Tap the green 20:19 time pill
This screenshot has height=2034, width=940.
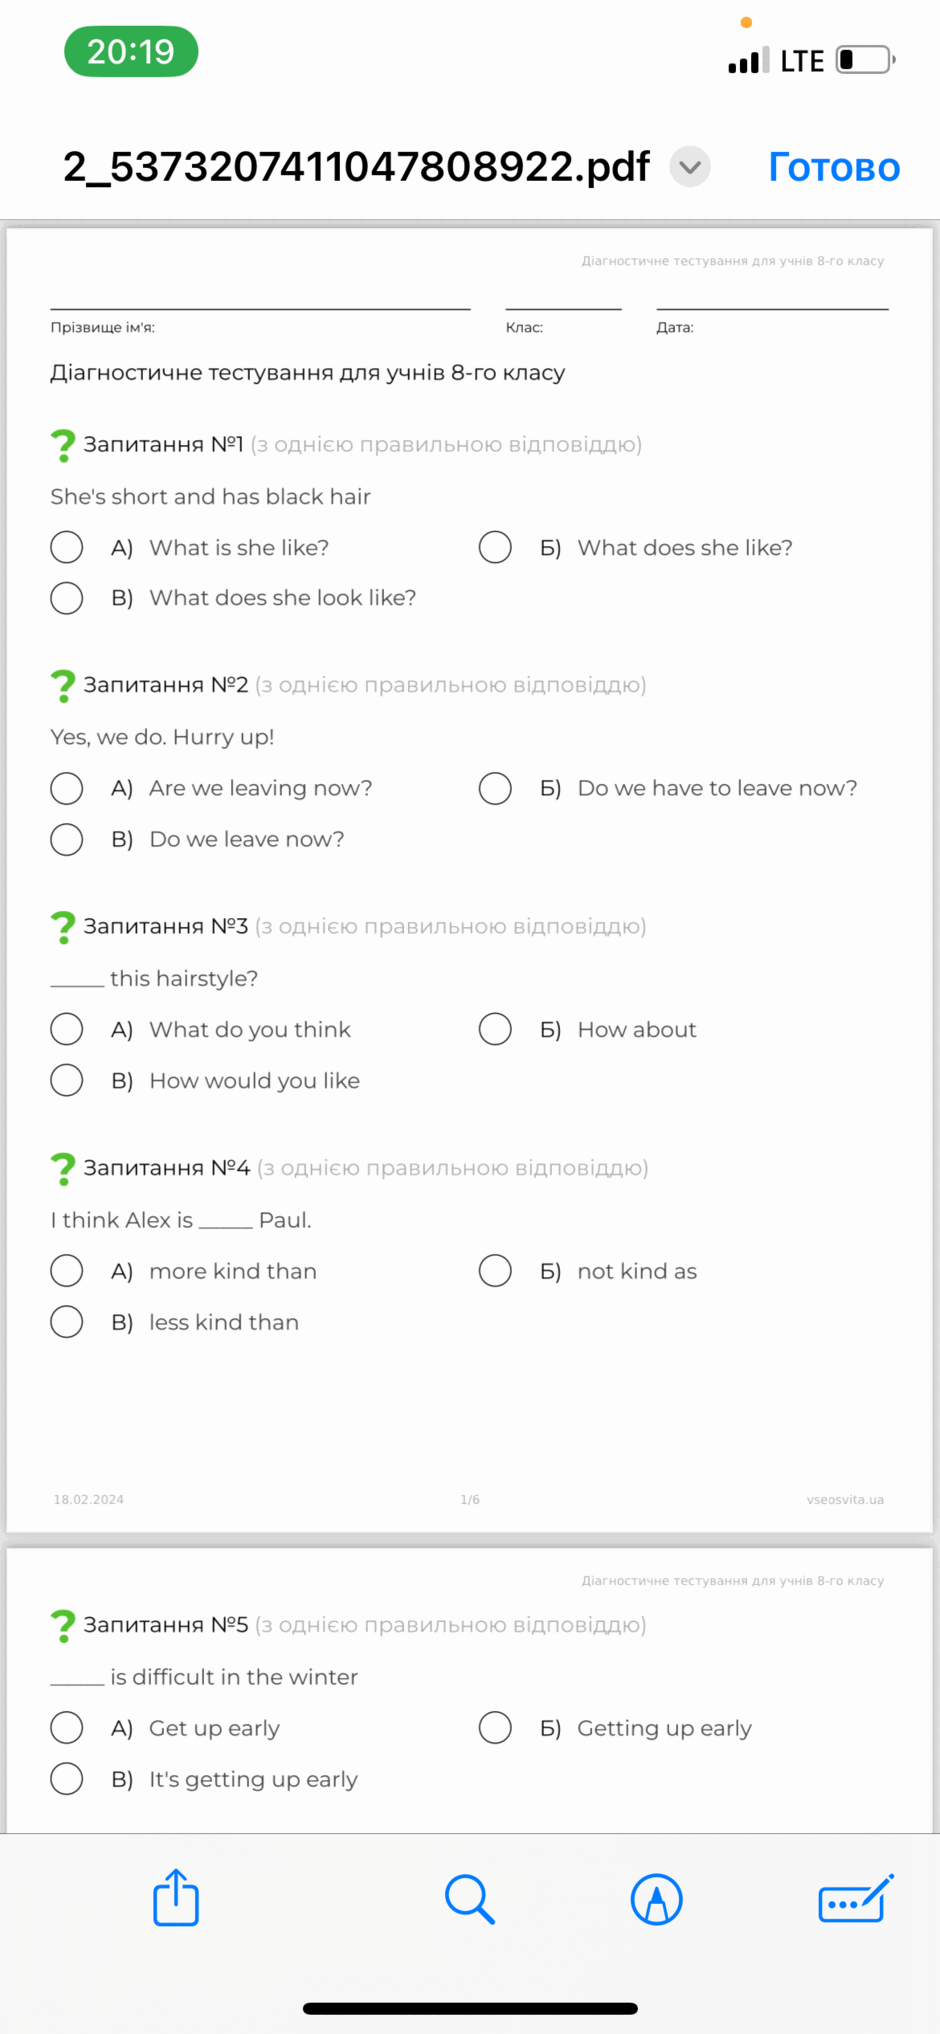click(x=131, y=52)
